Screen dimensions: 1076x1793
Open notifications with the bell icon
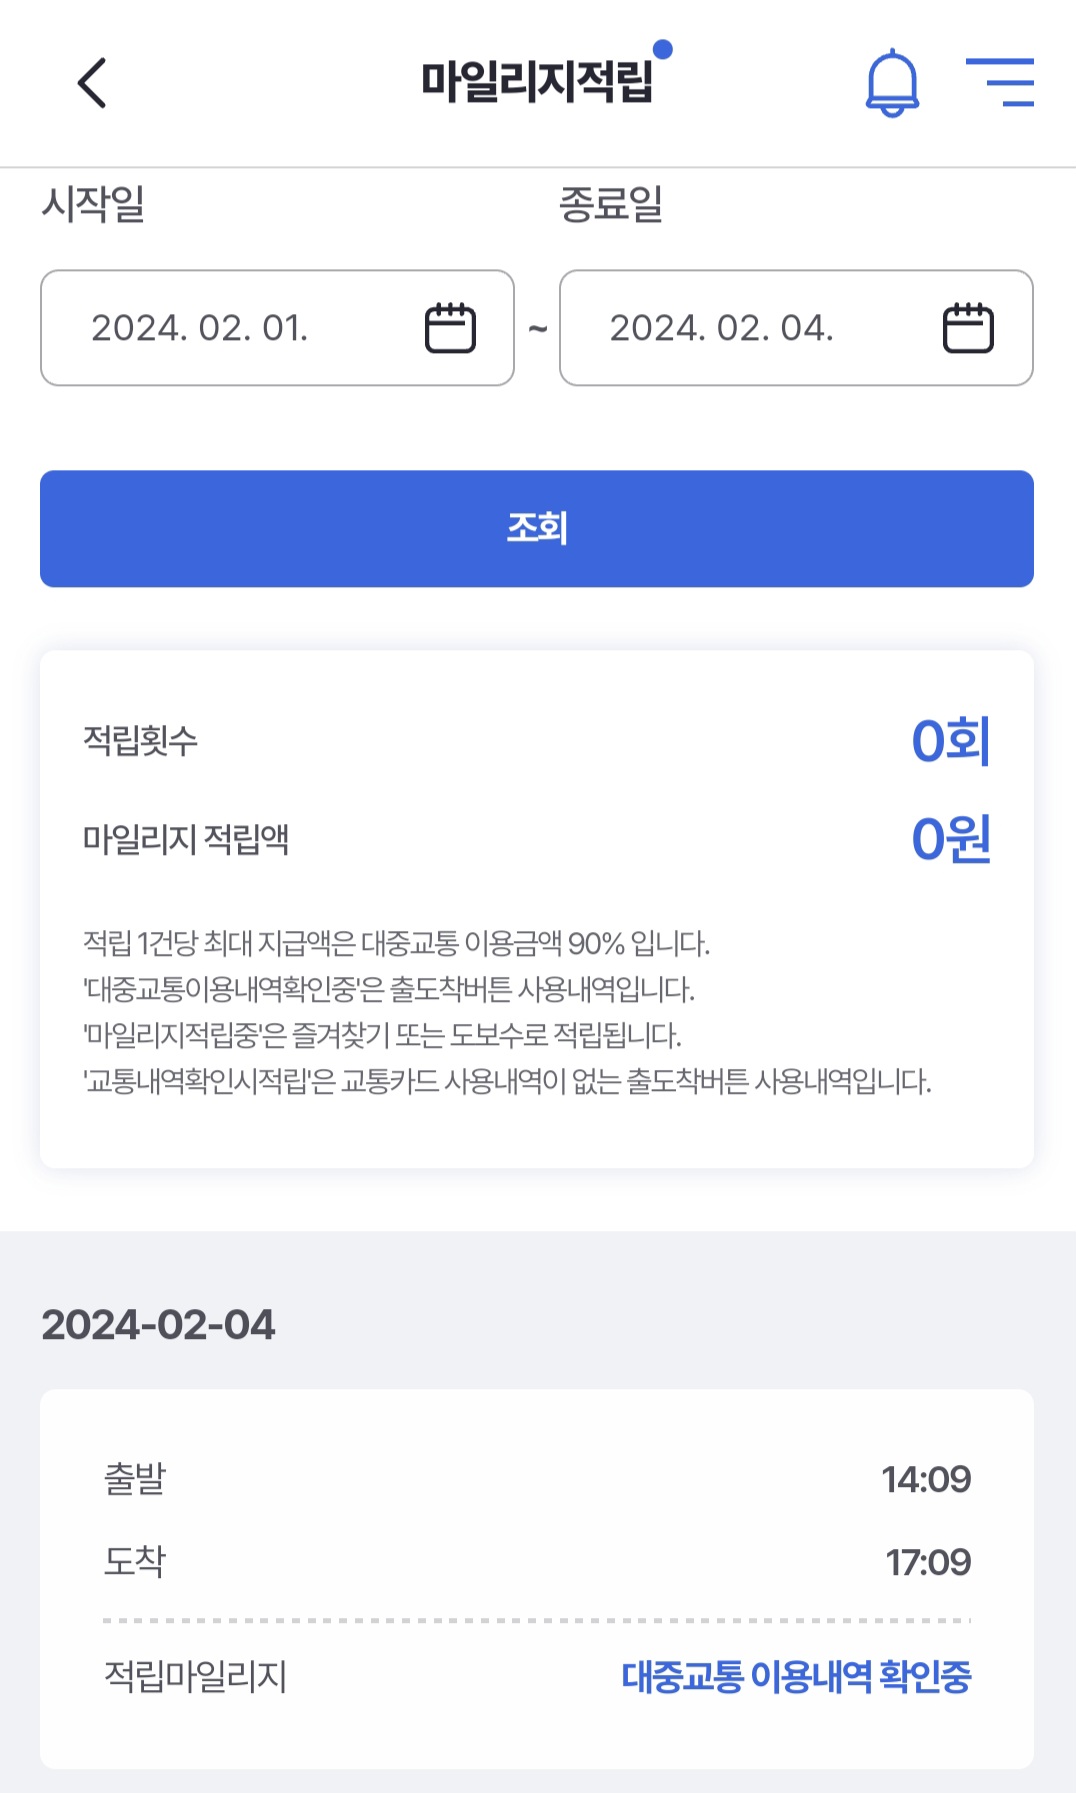point(891,82)
